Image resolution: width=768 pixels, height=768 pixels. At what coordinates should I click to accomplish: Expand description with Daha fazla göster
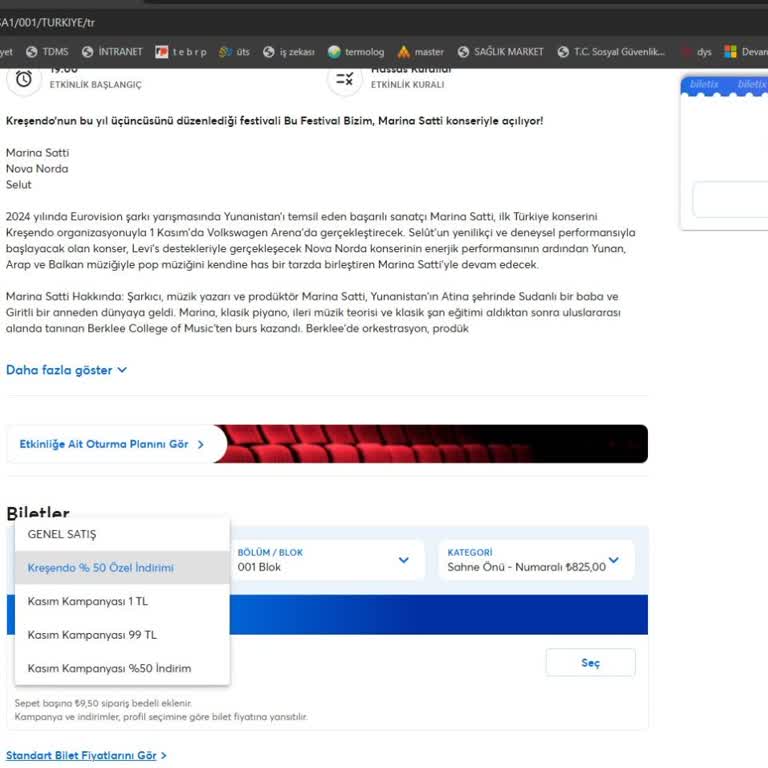(x=66, y=370)
